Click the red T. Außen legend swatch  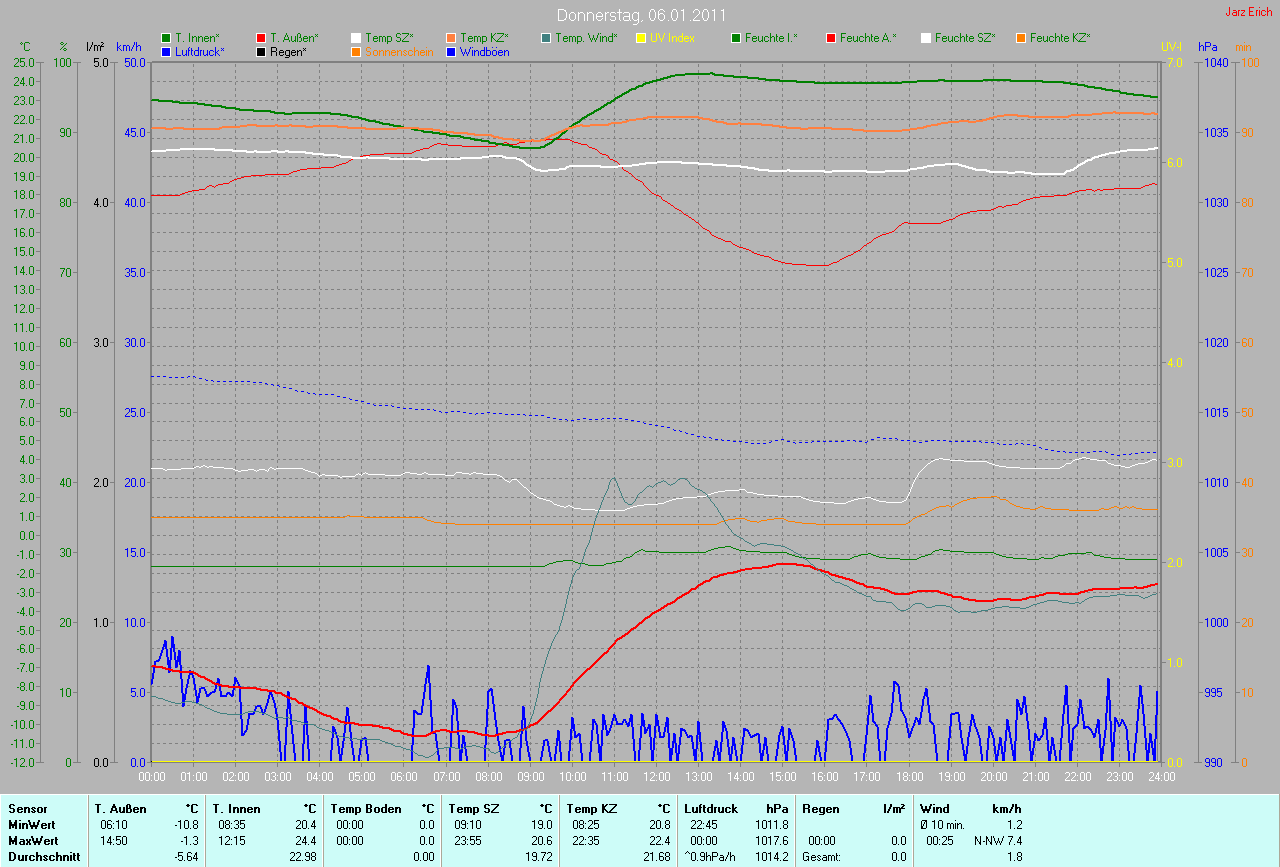click(x=261, y=38)
